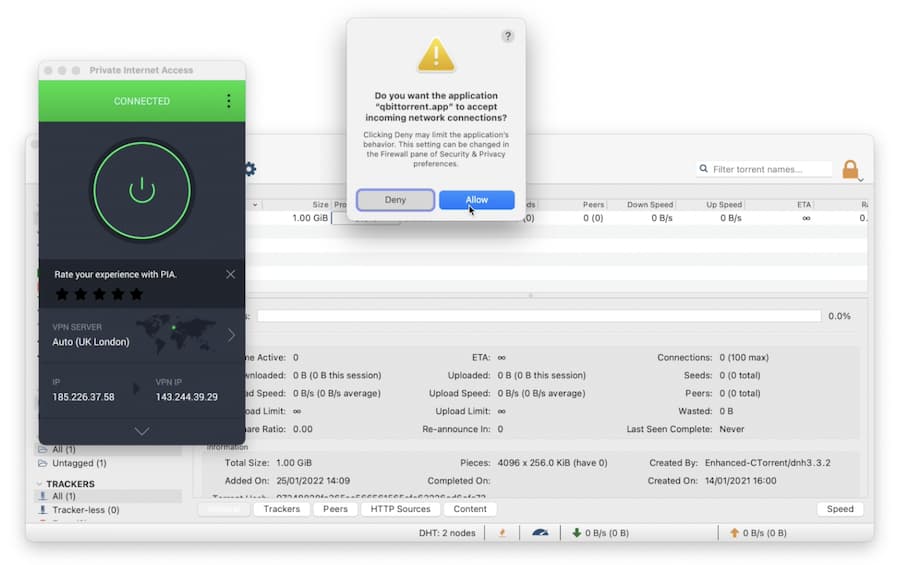Toggle the PIA VPN power button
The image size is (900, 565).
(x=142, y=191)
